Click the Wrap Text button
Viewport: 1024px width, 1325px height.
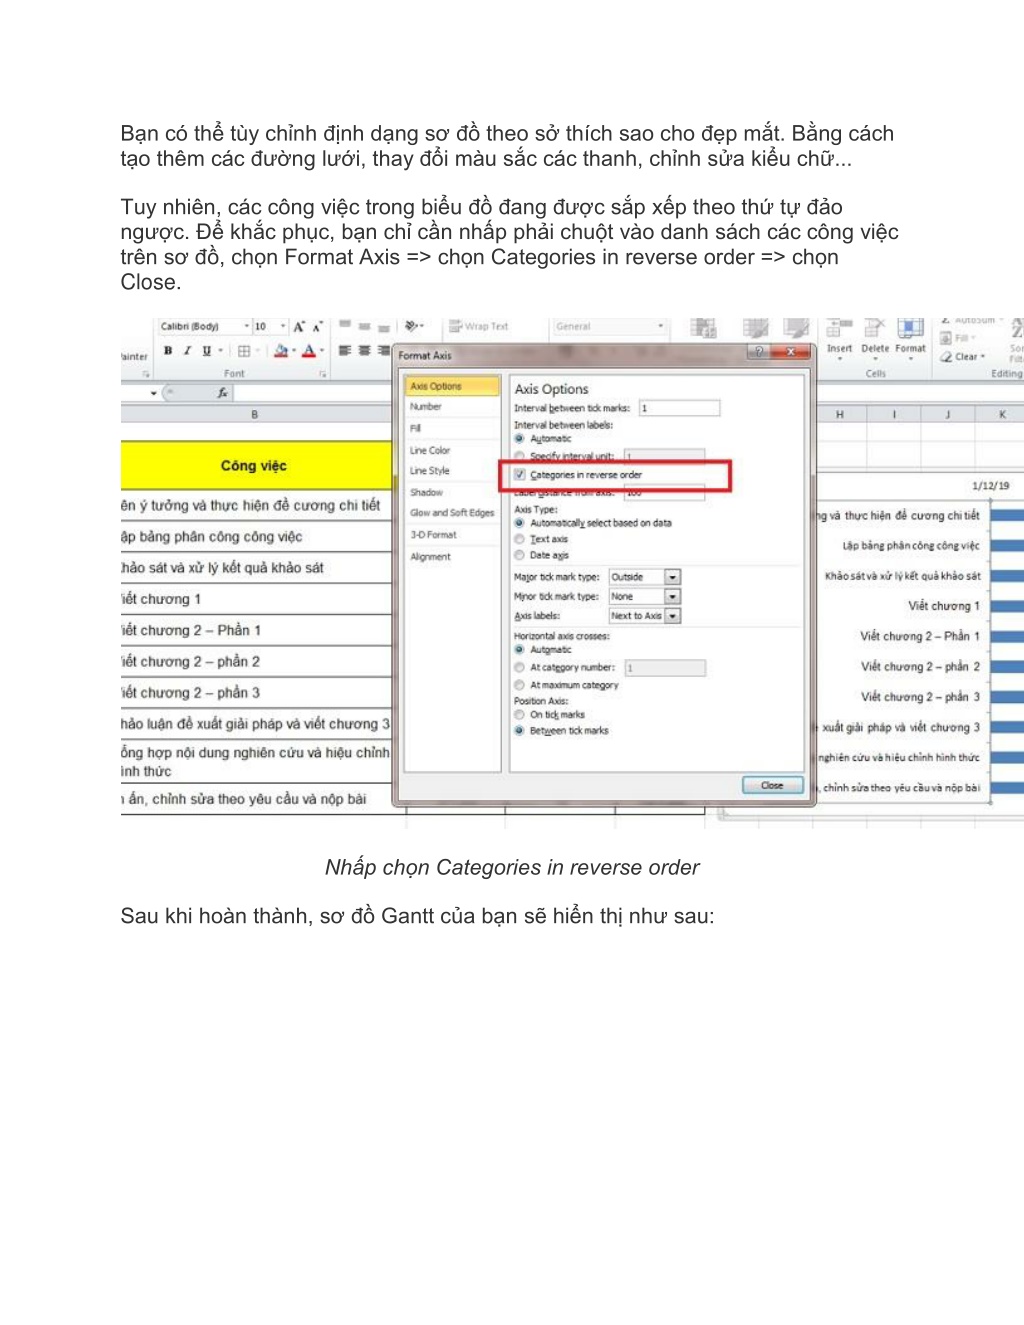point(478,326)
